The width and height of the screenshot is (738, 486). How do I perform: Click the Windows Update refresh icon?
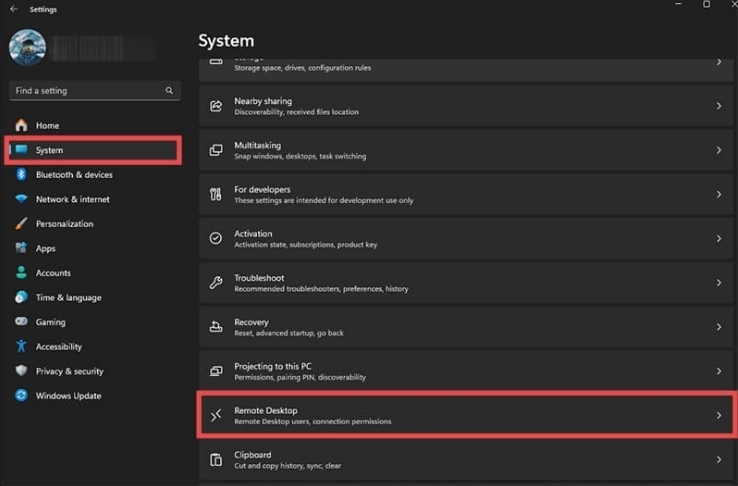[21, 395]
